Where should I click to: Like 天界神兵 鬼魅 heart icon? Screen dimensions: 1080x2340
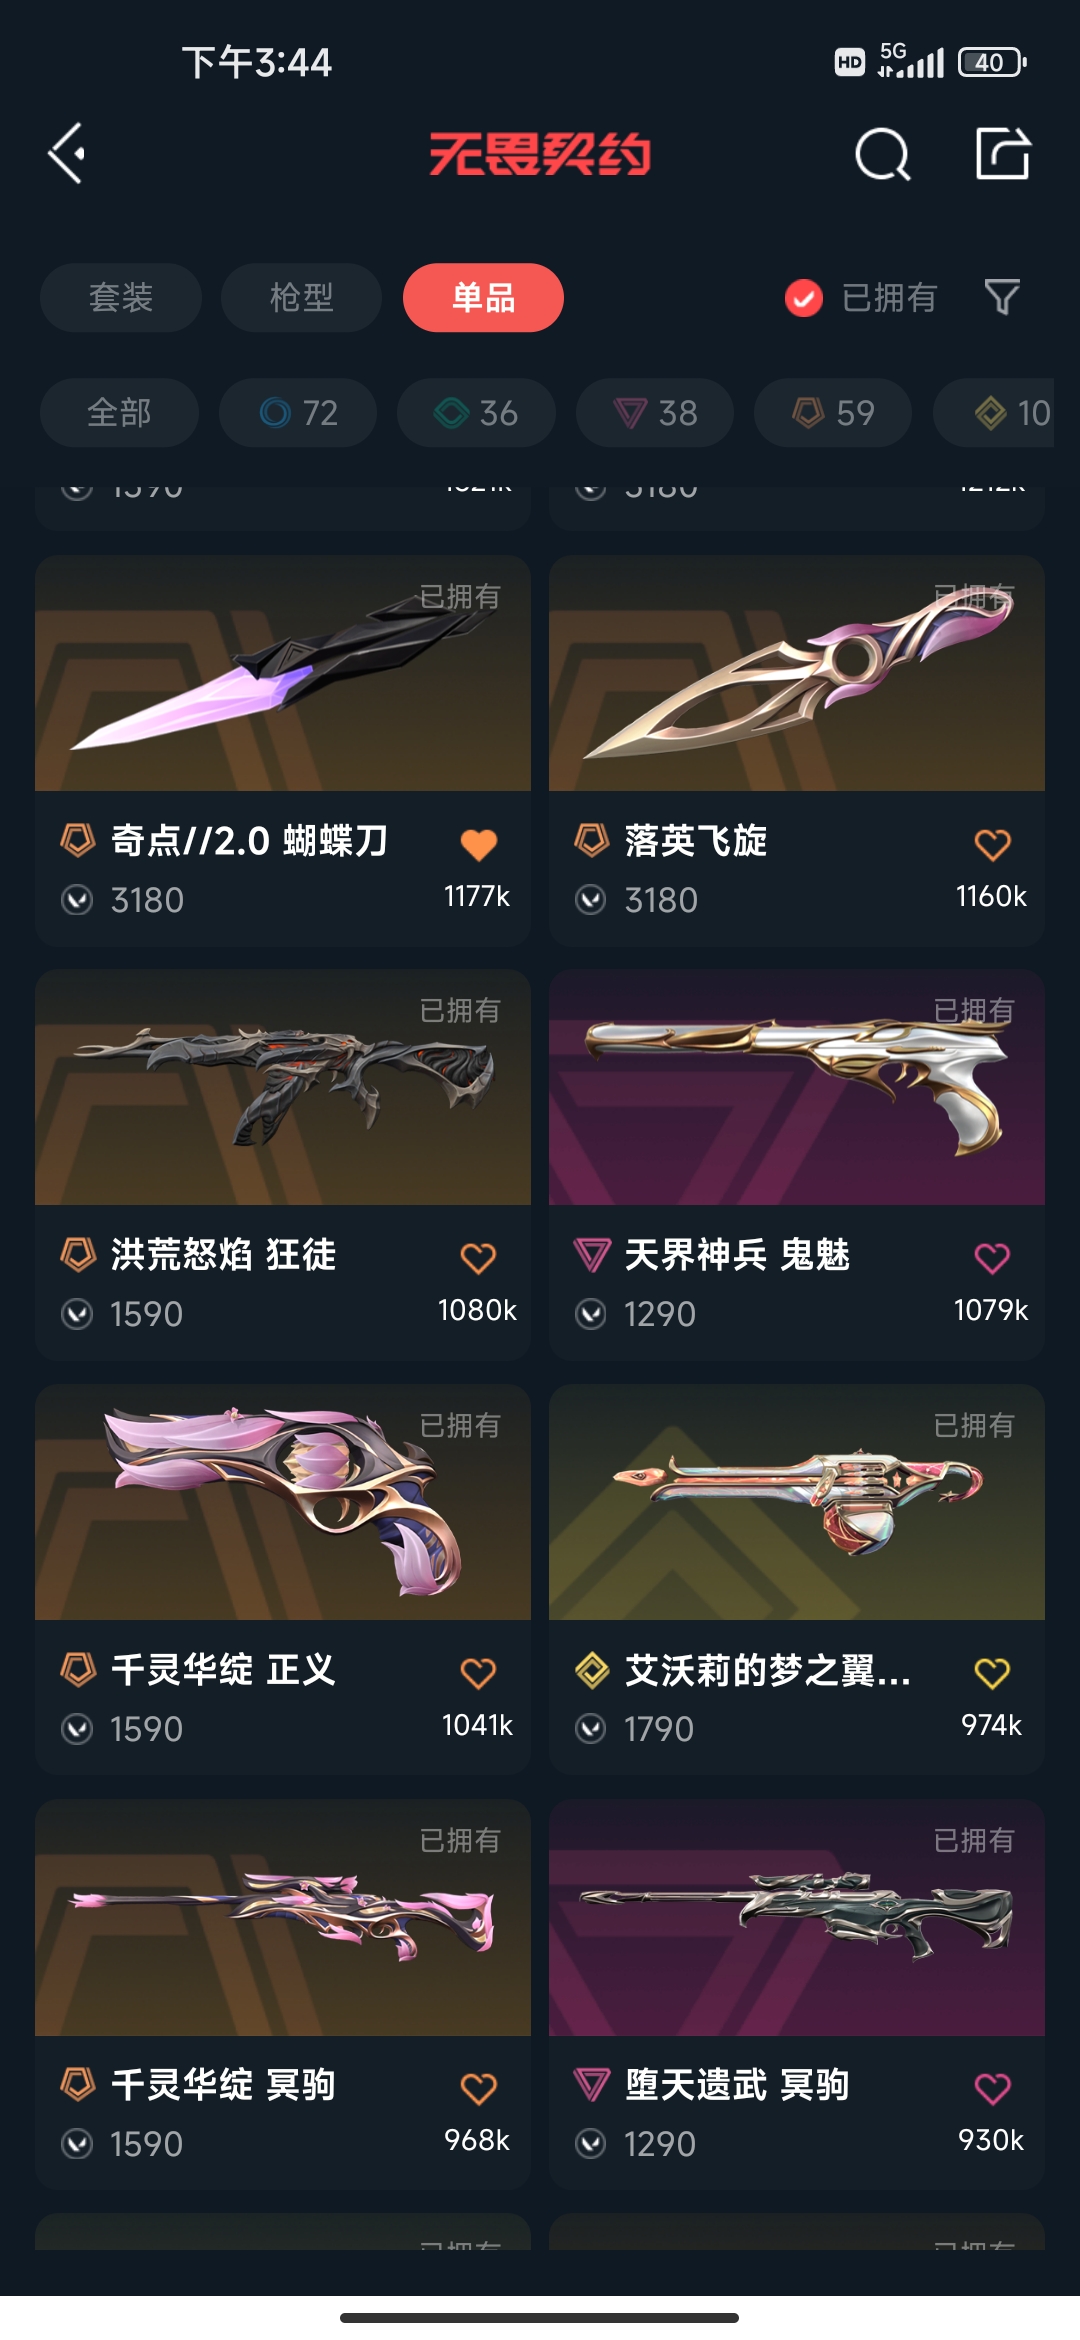coord(992,1258)
